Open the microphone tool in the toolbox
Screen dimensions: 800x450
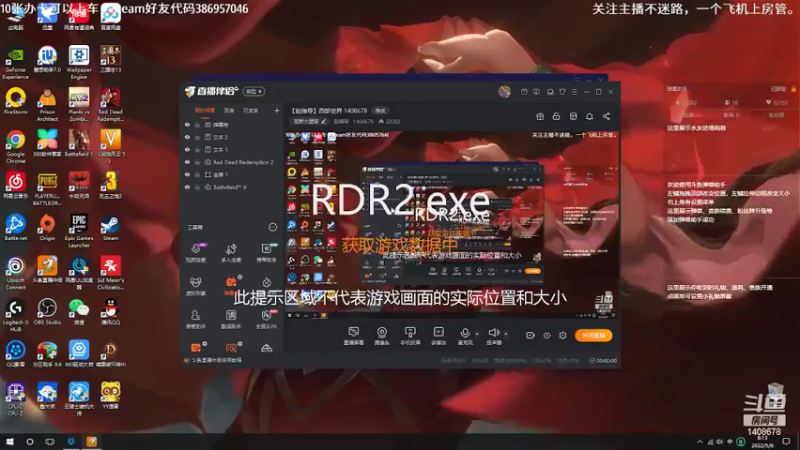coord(195,252)
